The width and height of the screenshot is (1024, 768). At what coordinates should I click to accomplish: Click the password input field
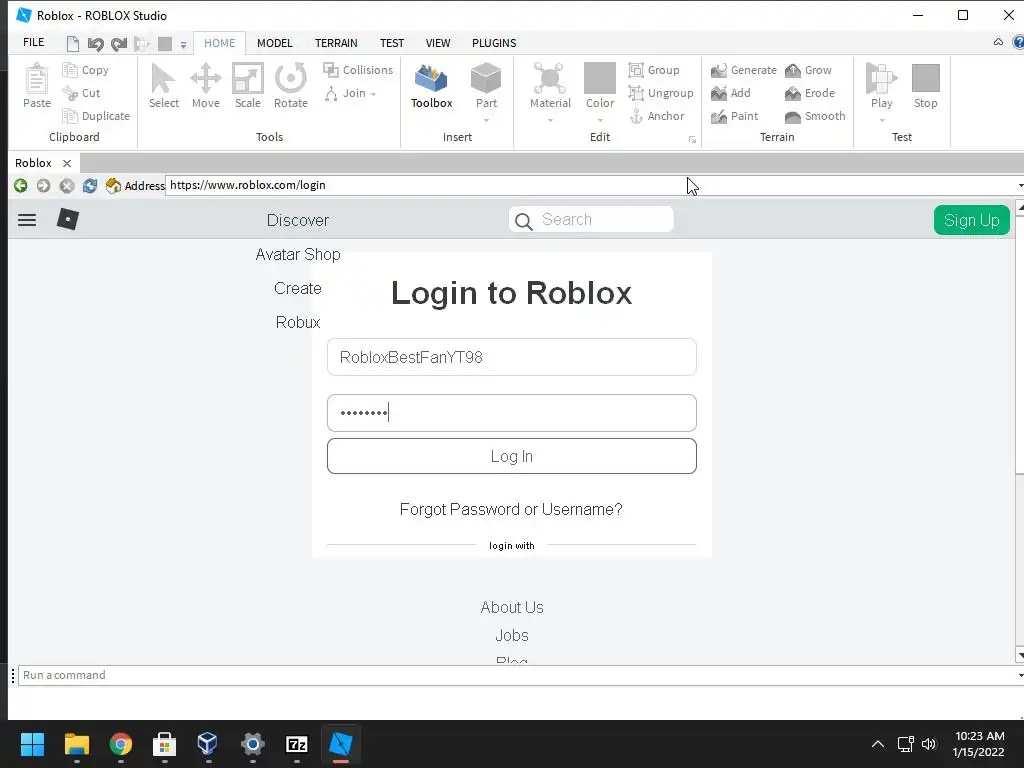coord(512,413)
